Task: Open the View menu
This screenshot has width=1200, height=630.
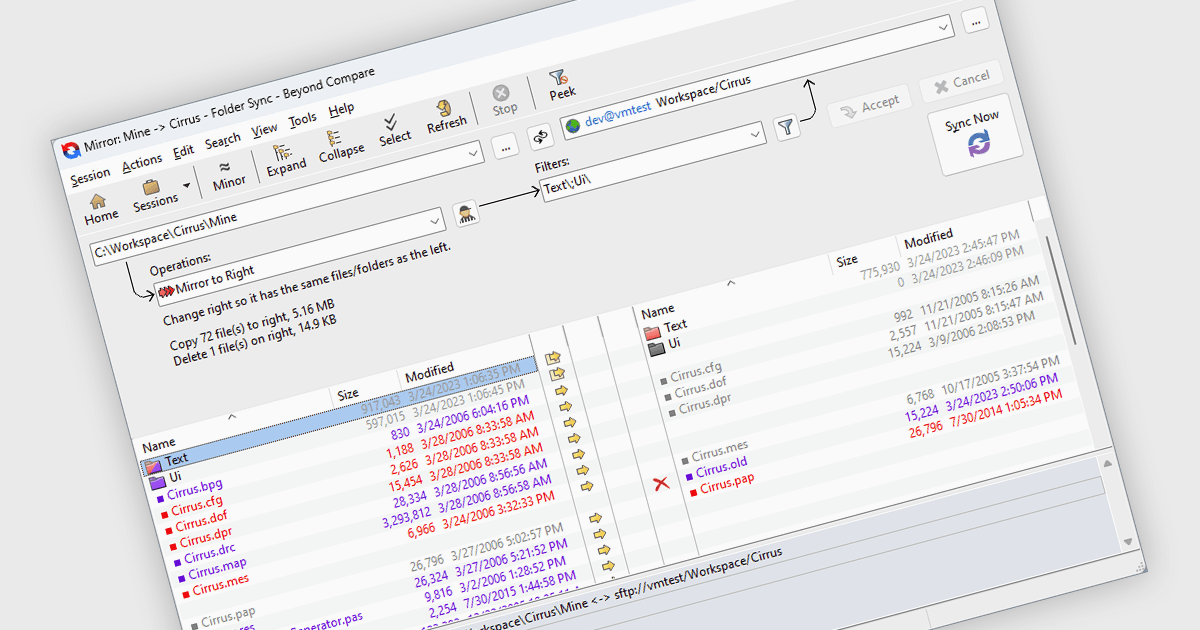Action: pyautogui.click(x=265, y=130)
